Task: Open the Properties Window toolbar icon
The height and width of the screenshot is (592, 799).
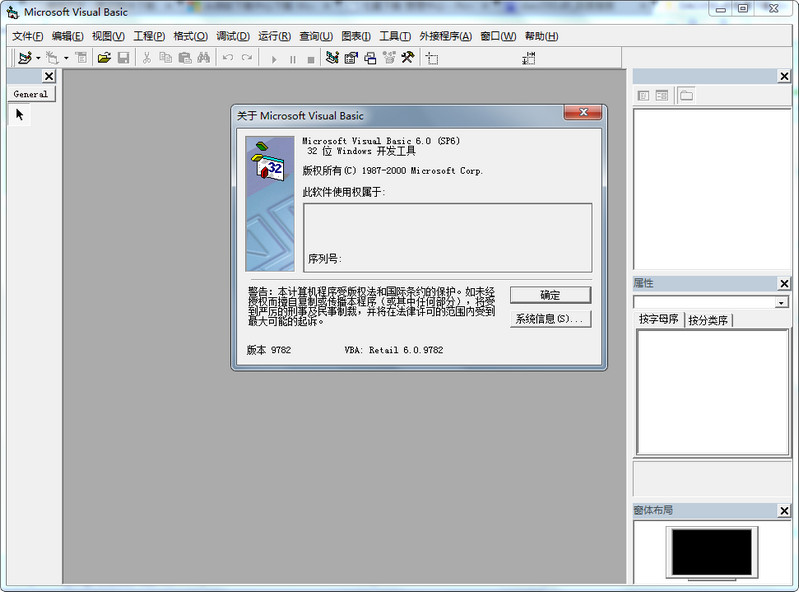Action: 351,58
